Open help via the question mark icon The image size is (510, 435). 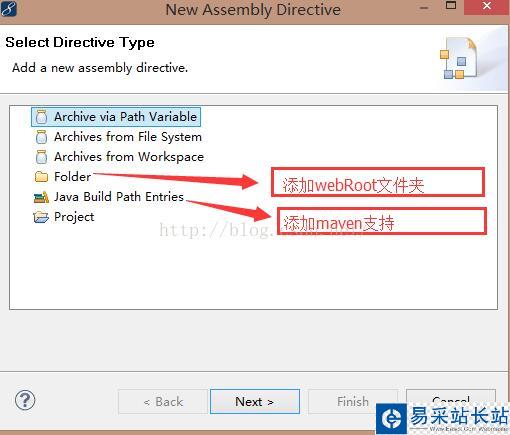(x=25, y=400)
